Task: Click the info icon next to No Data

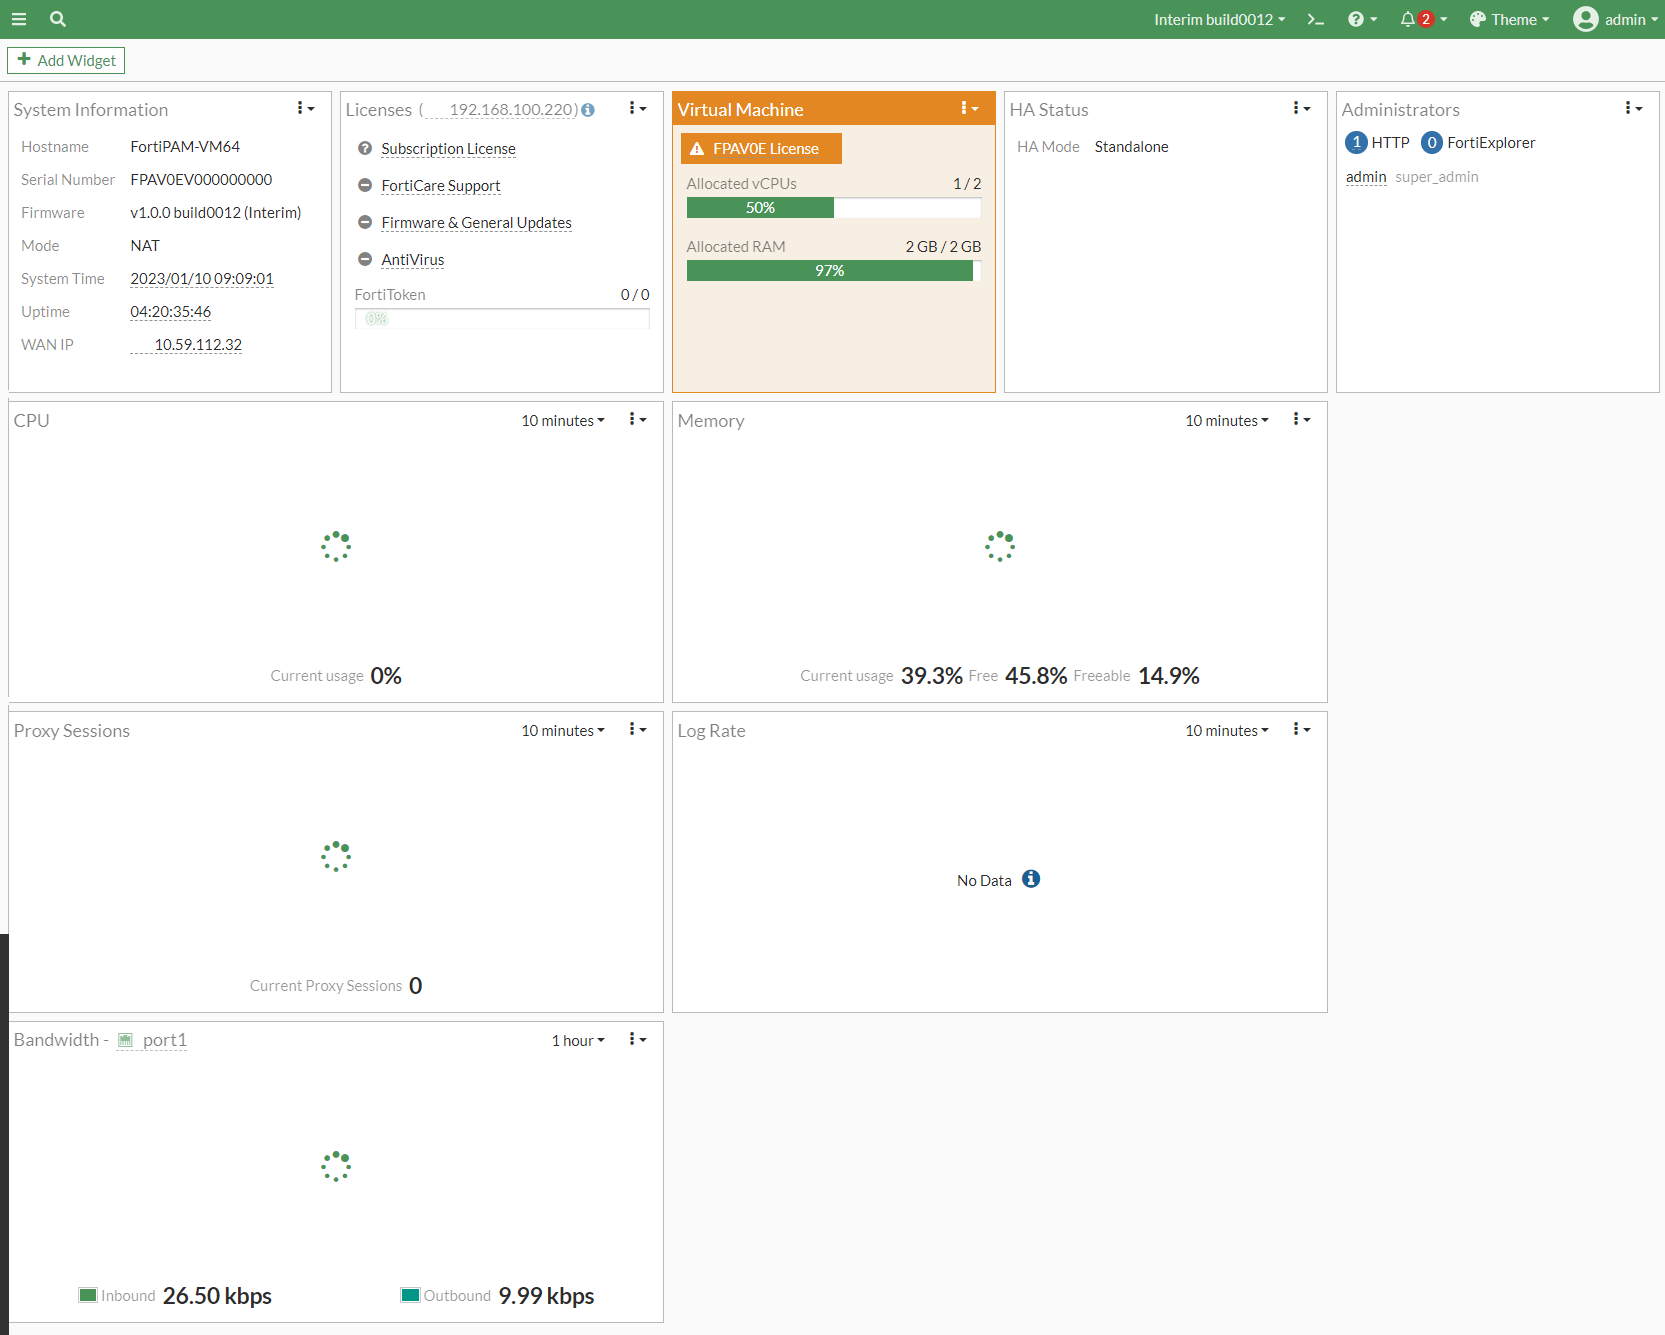Action: tap(1031, 879)
